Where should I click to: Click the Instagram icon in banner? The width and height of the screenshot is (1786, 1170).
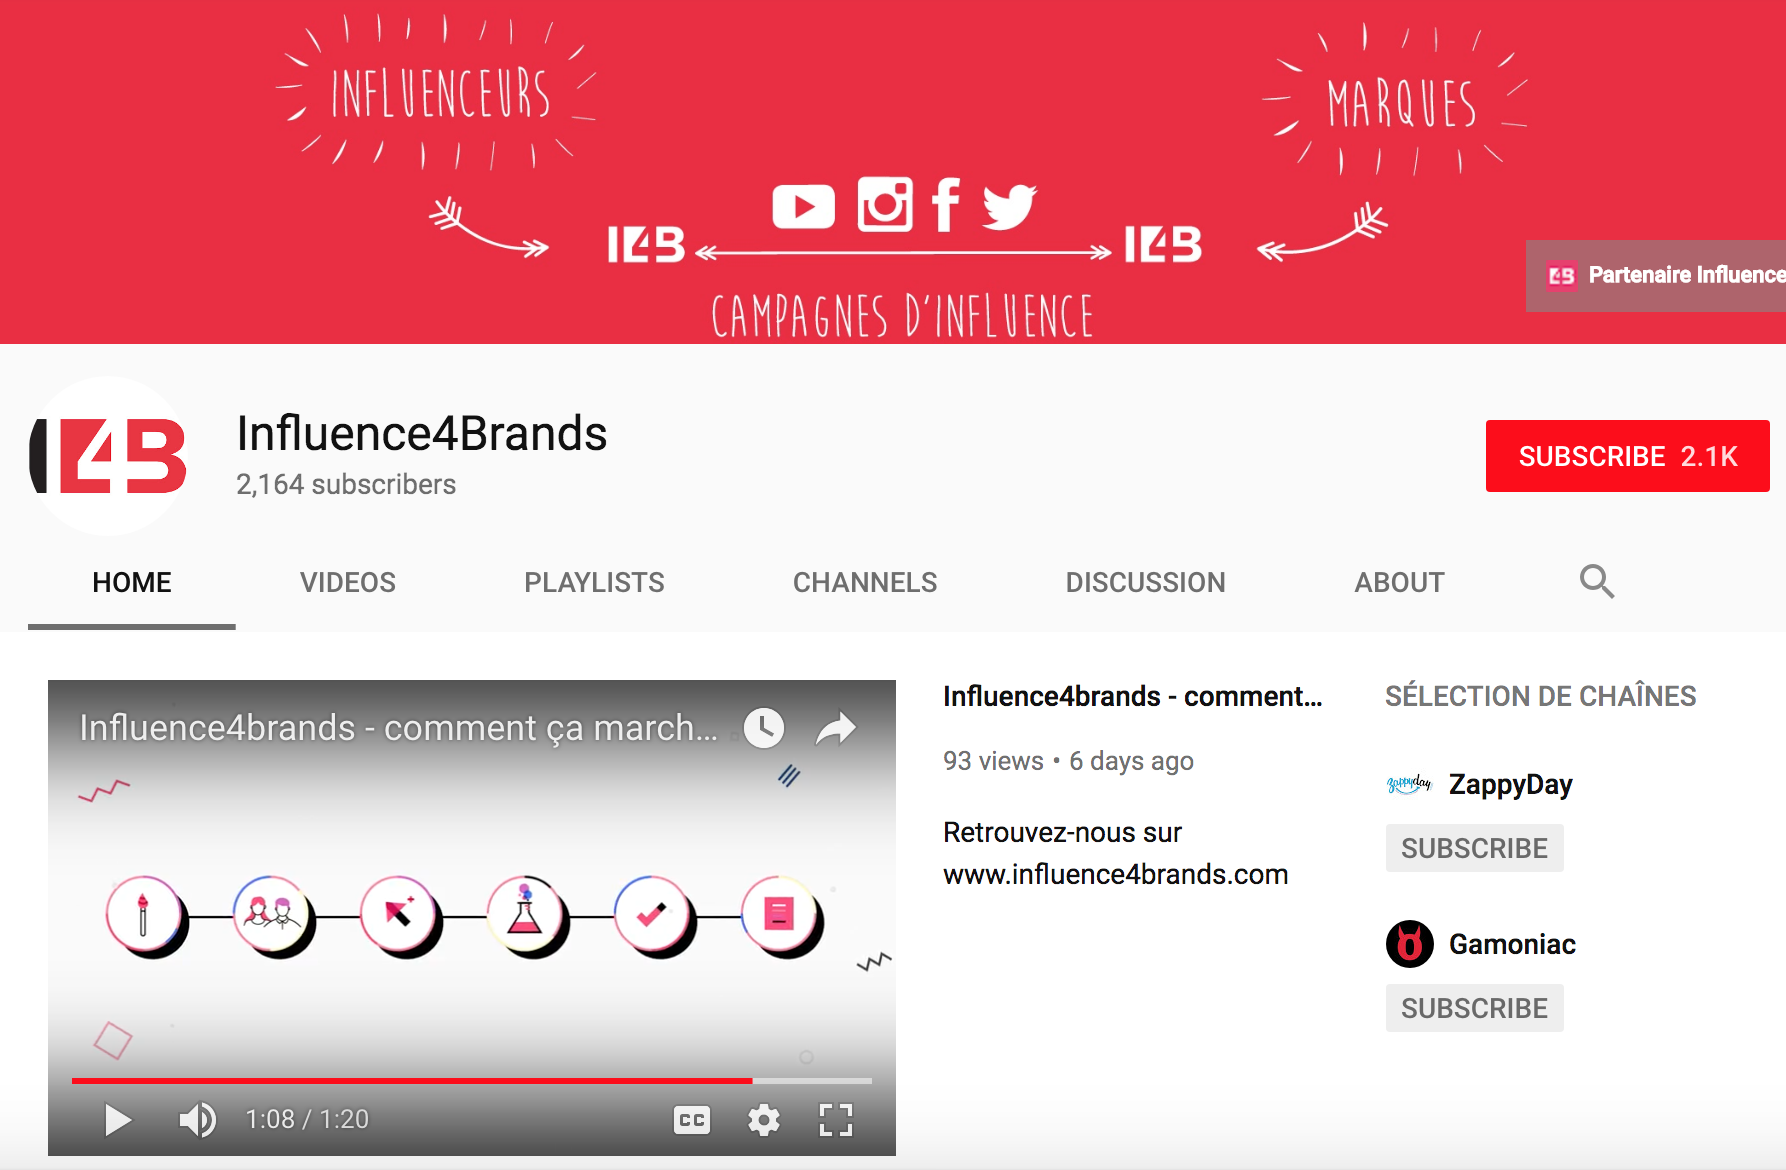pos(885,205)
